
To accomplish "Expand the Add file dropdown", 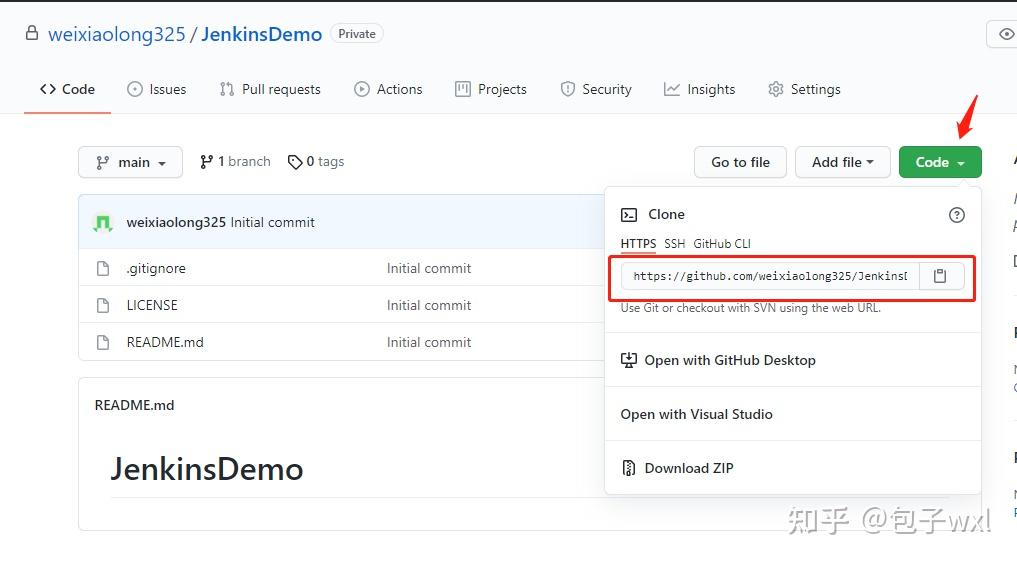I will coord(843,162).
